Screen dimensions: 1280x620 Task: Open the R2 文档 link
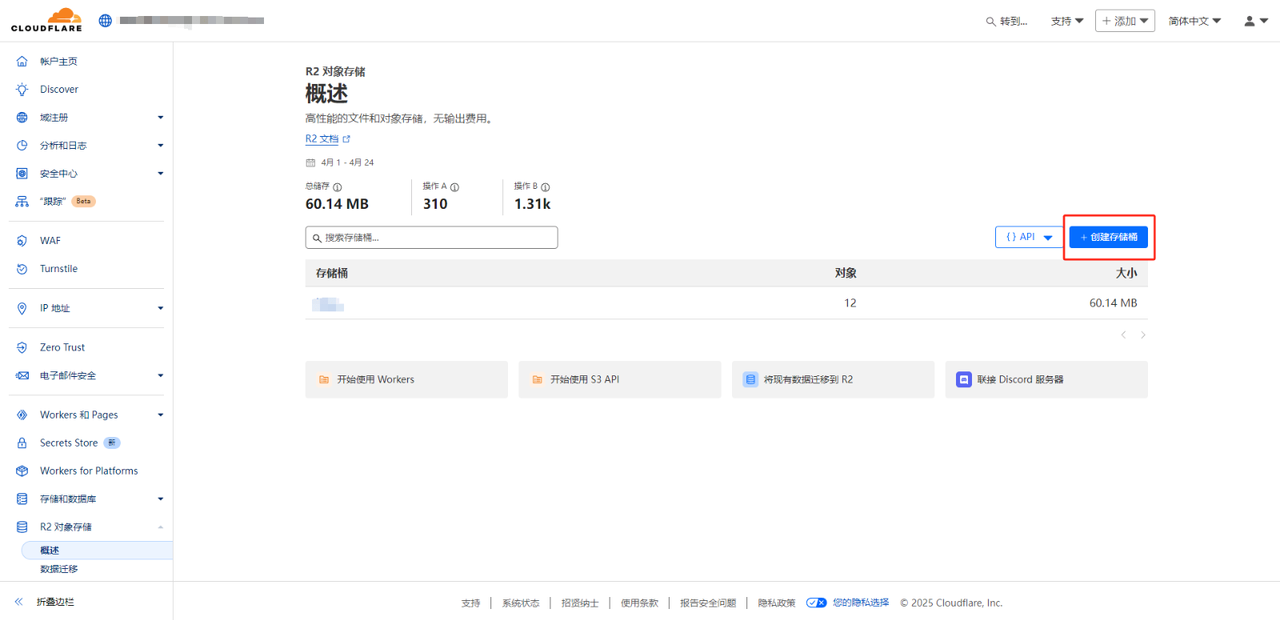click(322, 139)
